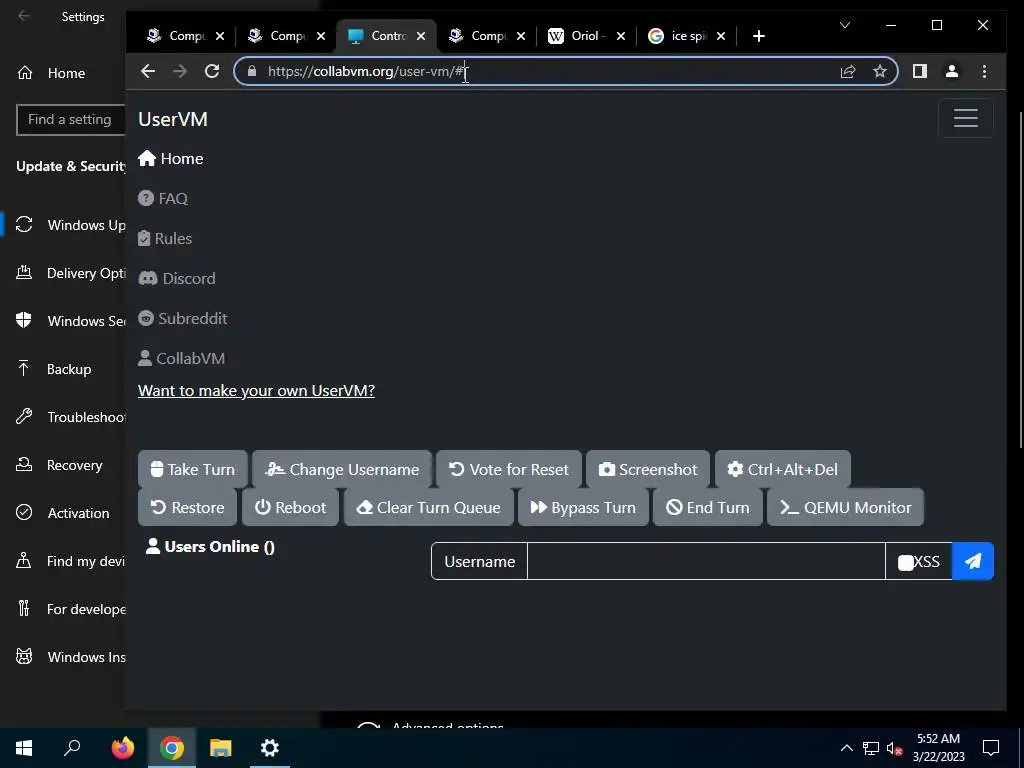Vote for Reset of the VM

(x=509, y=469)
